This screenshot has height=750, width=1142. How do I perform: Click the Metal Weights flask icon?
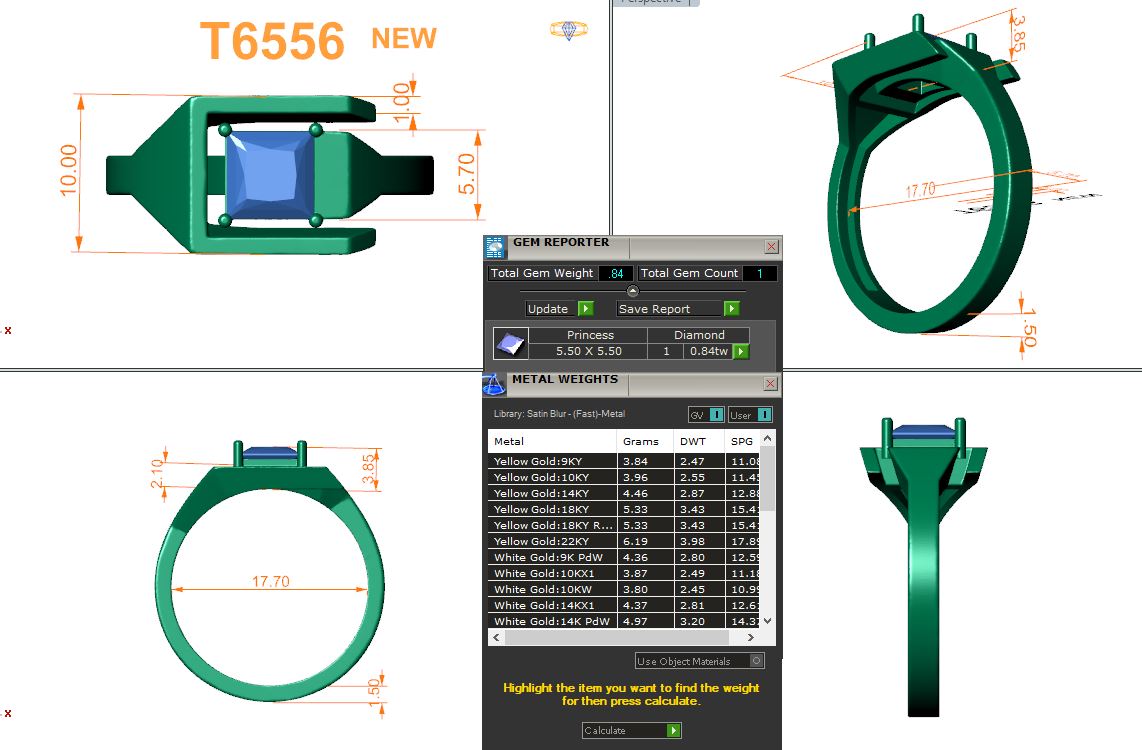pos(494,384)
